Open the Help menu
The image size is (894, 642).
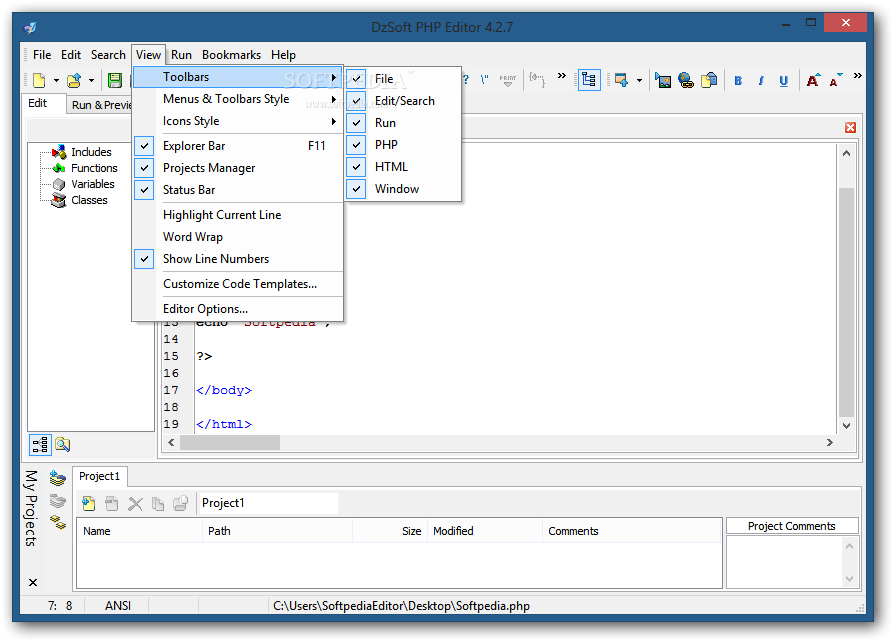[283, 55]
